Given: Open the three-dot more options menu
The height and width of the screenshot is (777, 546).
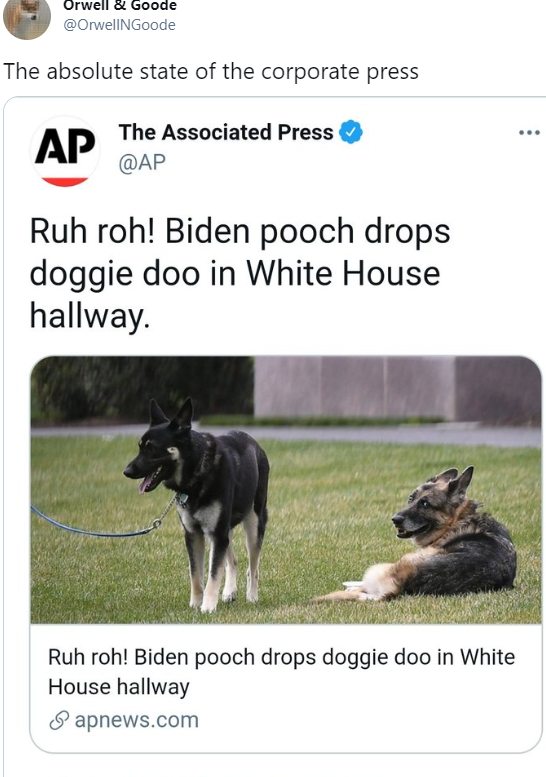Looking at the screenshot, I should (x=529, y=133).
